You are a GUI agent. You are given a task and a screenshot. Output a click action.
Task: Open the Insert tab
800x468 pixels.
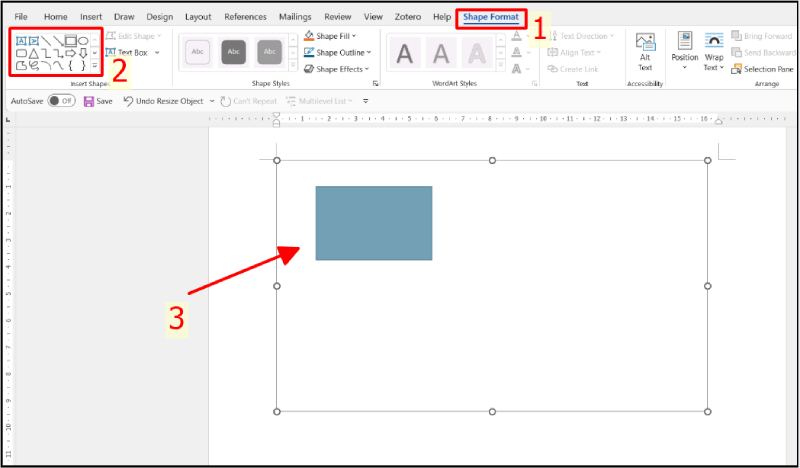click(91, 17)
